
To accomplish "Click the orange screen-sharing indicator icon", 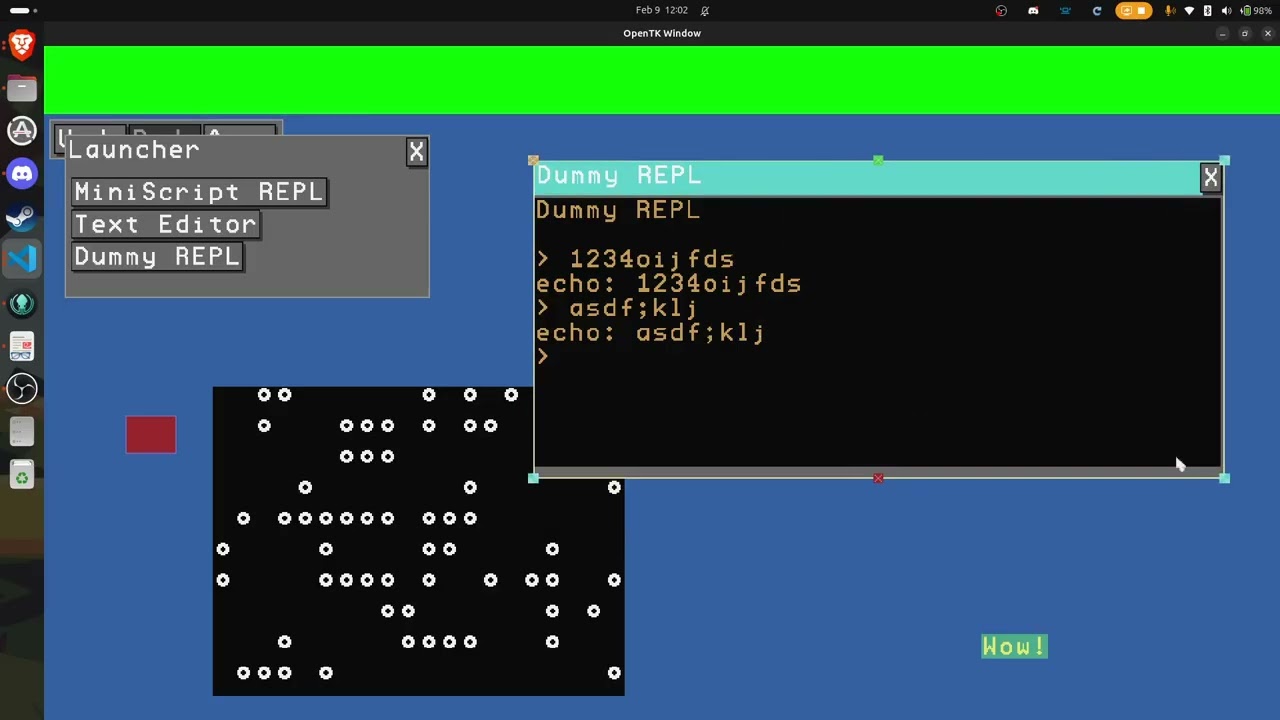I will [1127, 10].
